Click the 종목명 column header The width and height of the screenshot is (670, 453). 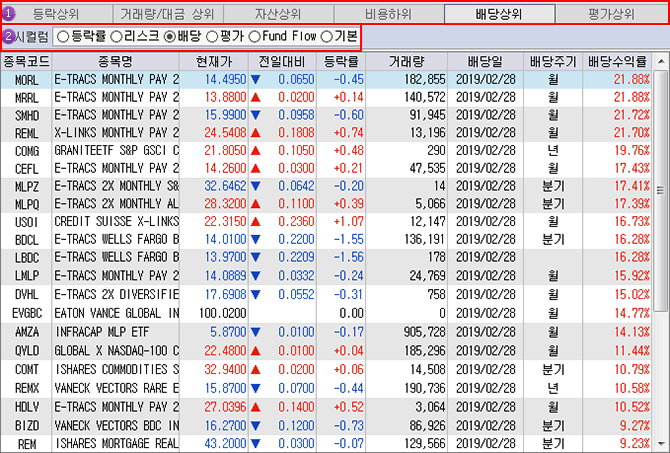tap(115, 62)
